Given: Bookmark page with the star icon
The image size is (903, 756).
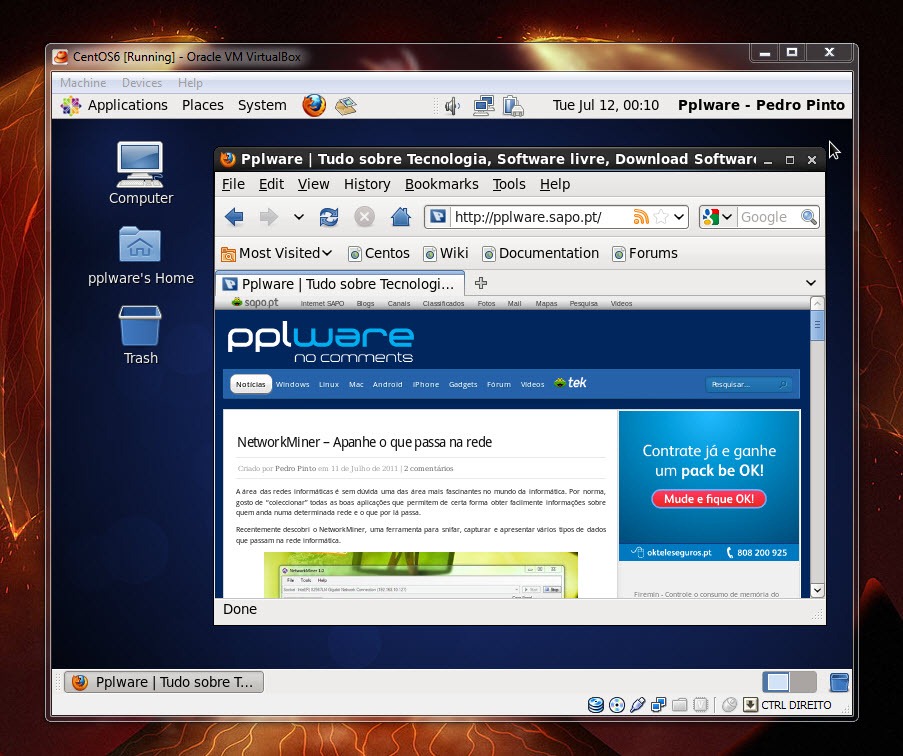Looking at the screenshot, I should coord(662,216).
